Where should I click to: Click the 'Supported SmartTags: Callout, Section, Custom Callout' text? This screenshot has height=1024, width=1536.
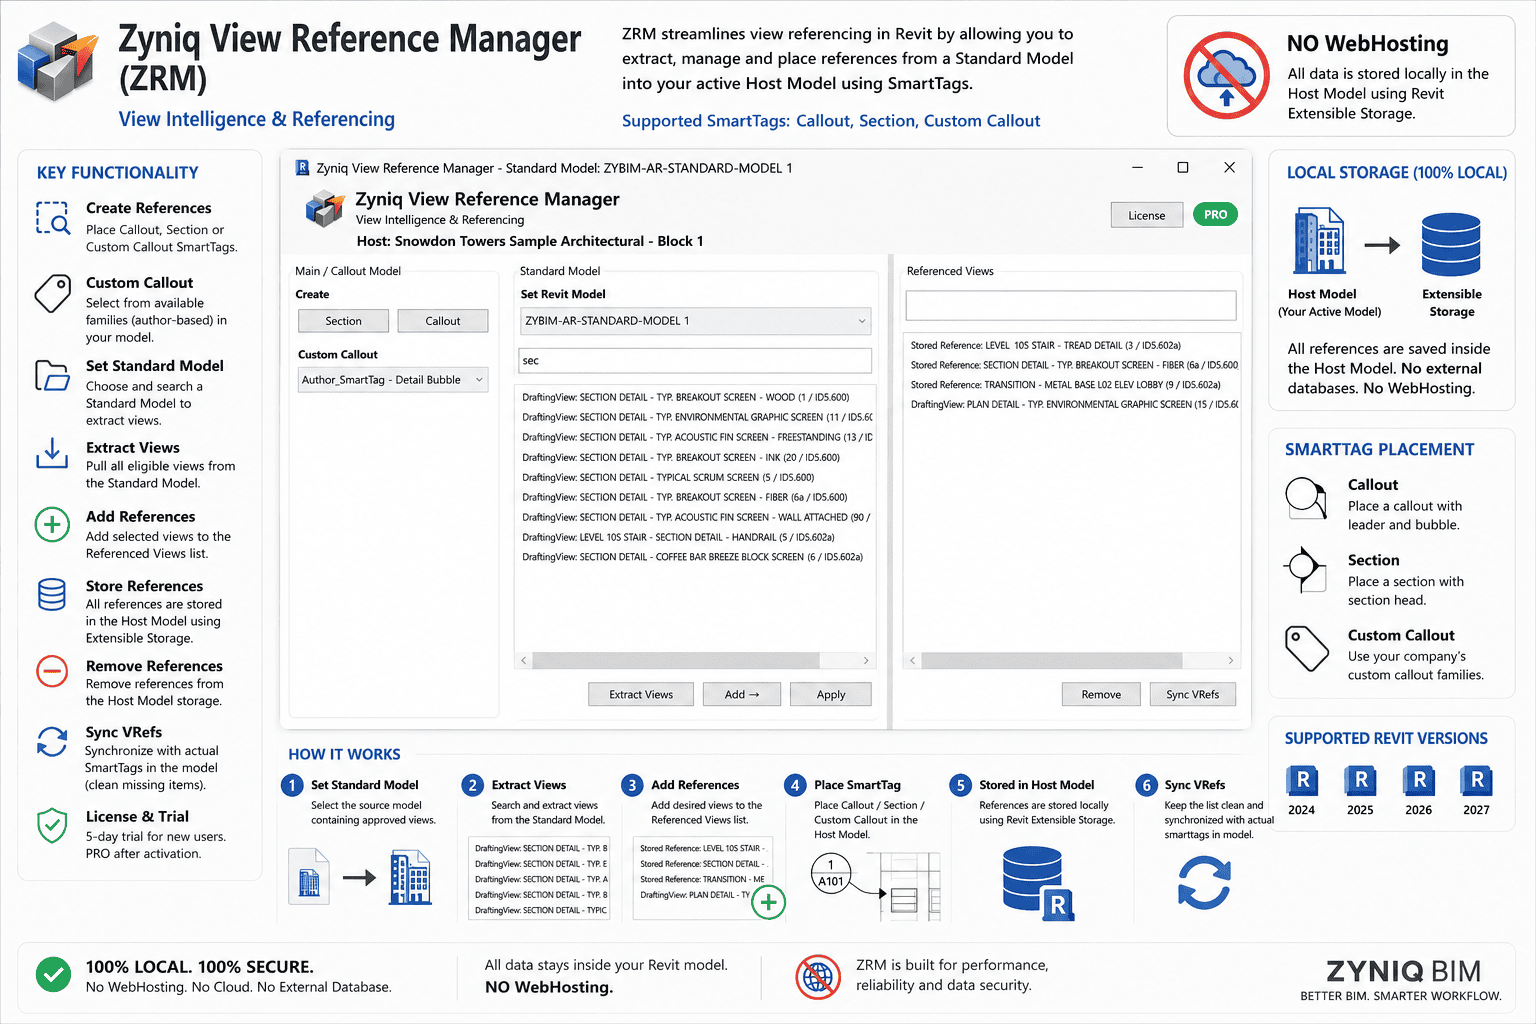click(831, 121)
